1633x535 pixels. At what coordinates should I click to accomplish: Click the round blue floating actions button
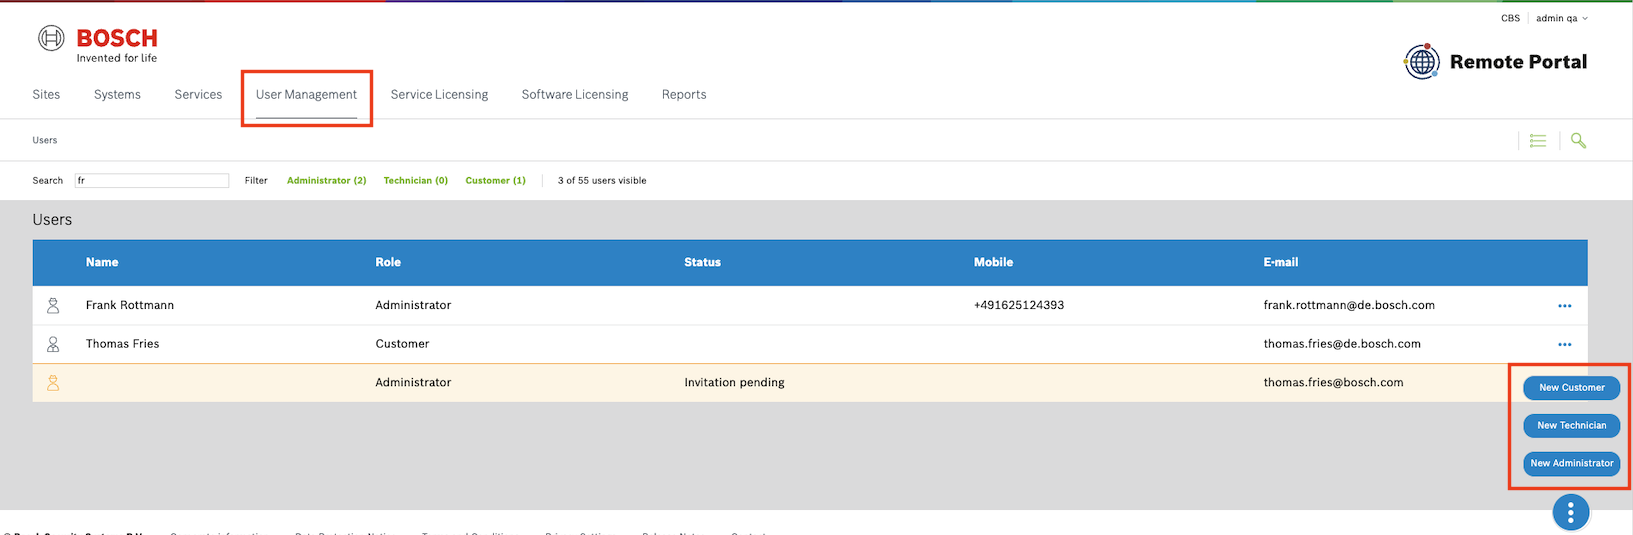click(x=1570, y=513)
